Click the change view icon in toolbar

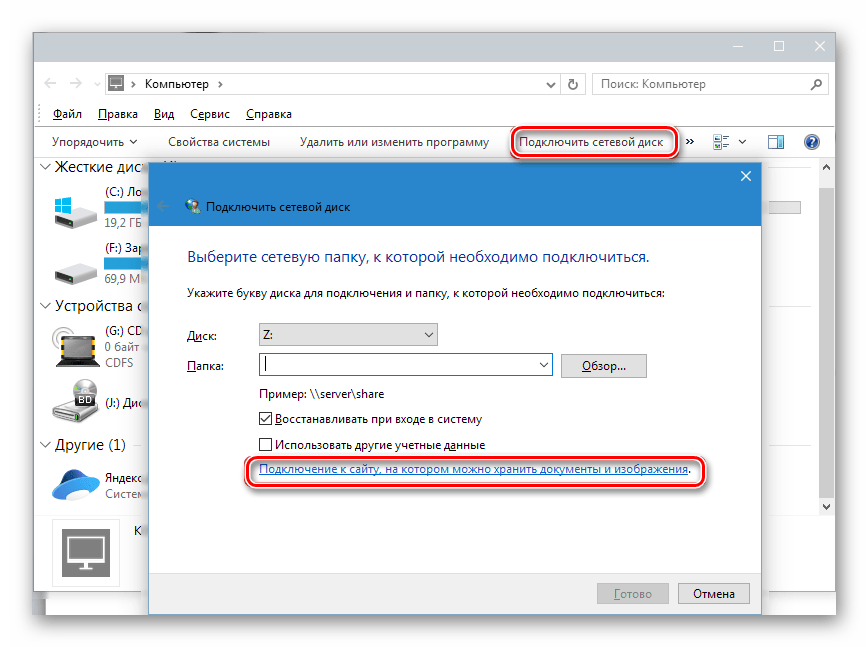[721, 142]
